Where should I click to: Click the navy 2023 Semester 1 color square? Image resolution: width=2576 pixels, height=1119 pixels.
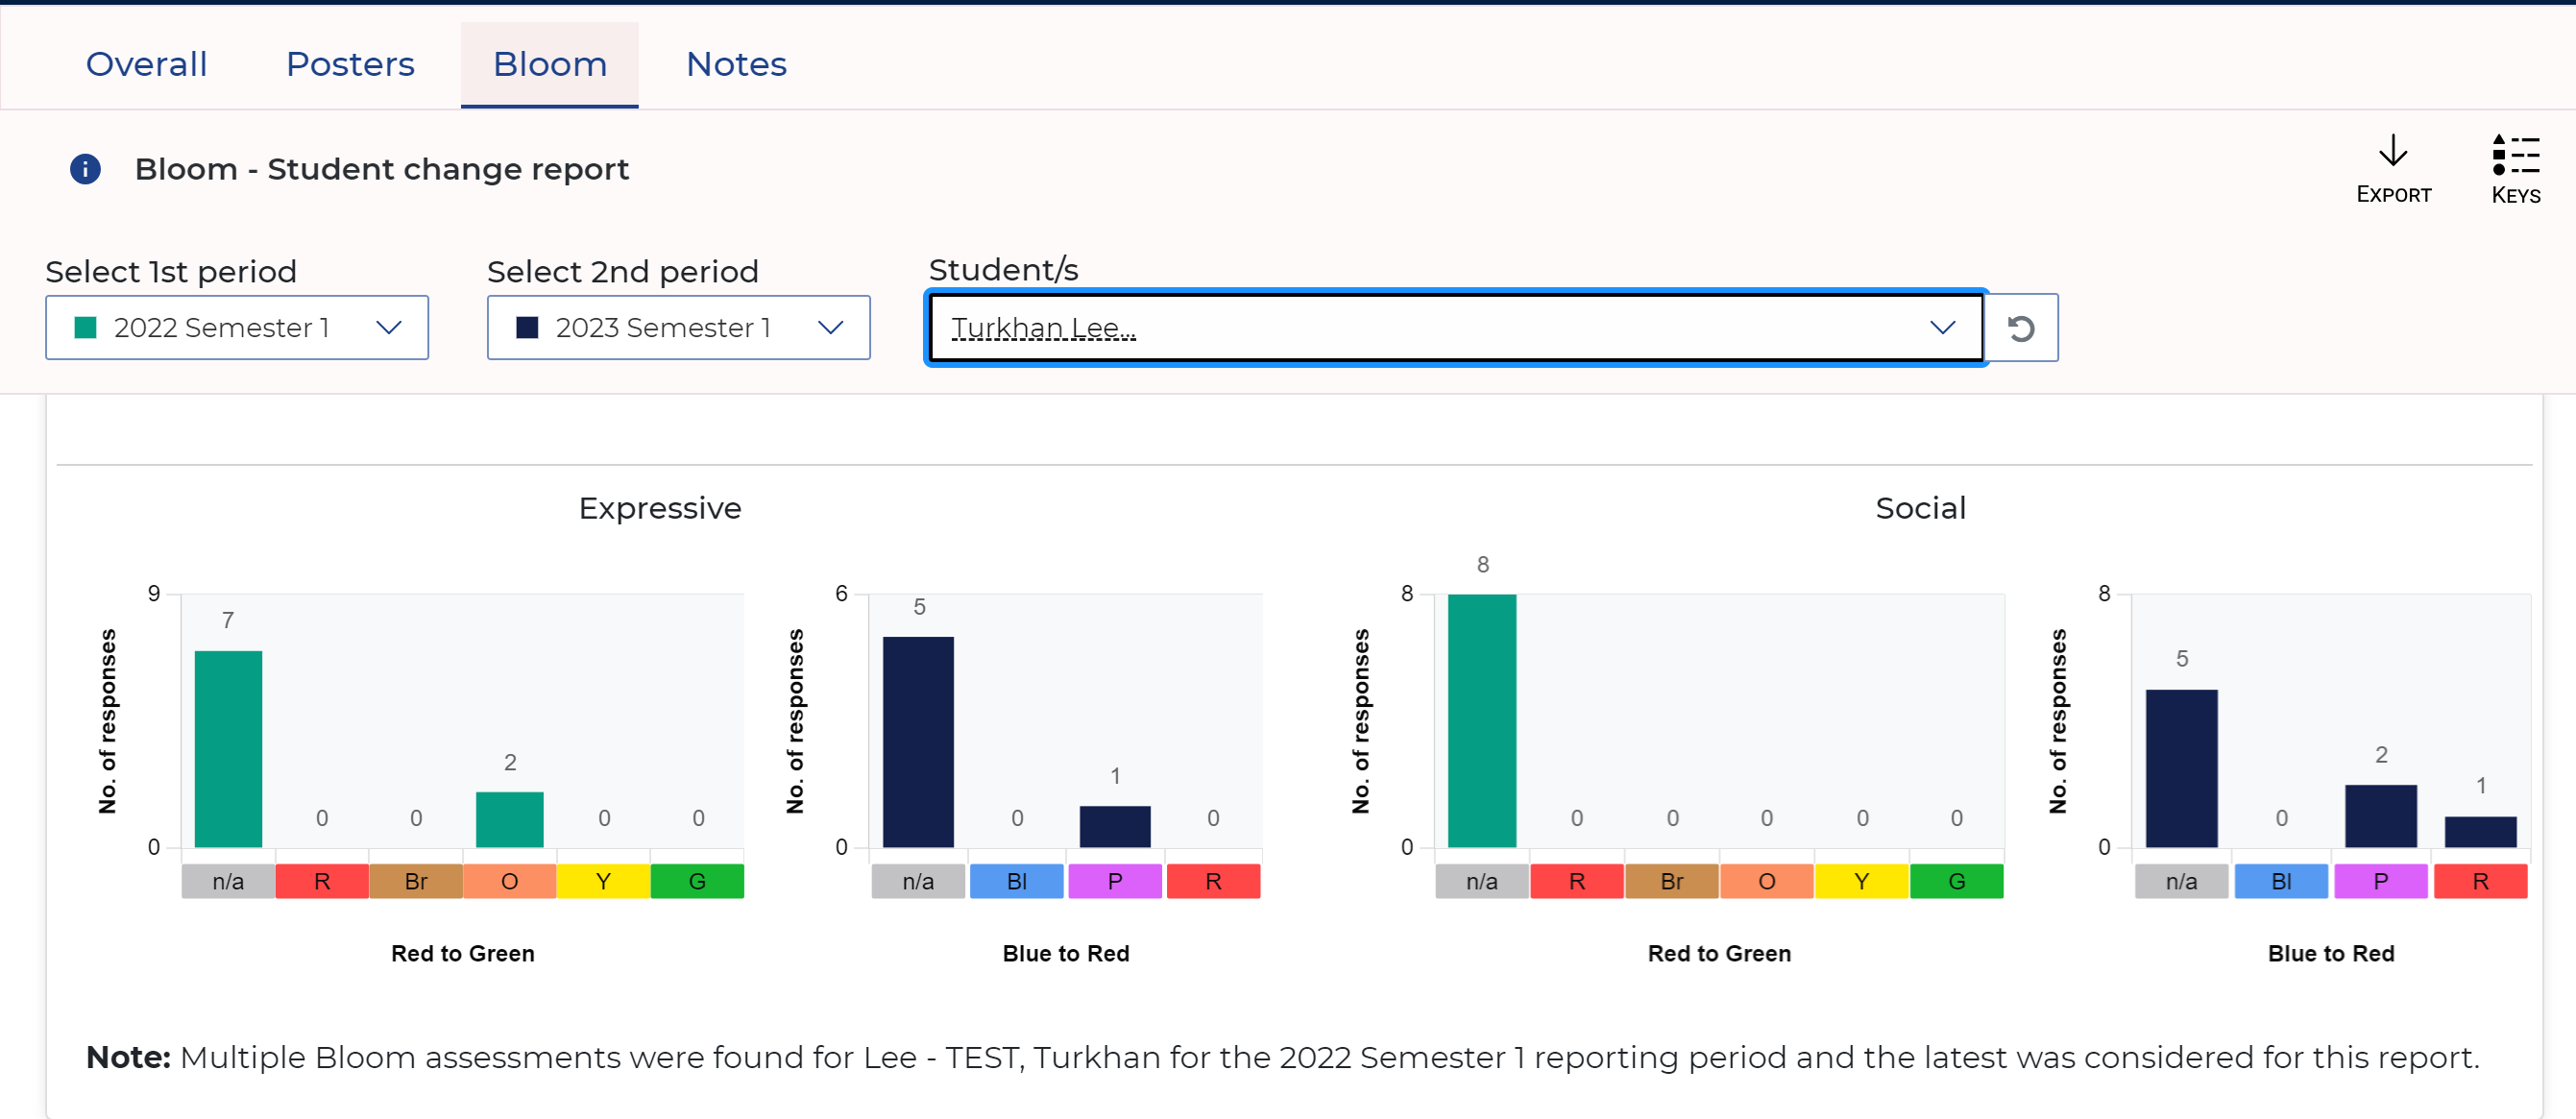527,328
